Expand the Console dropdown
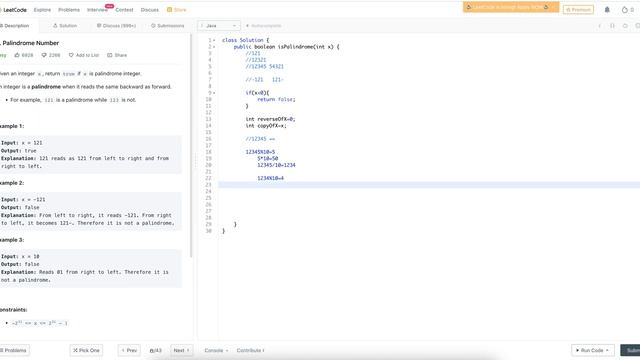This screenshot has height=360, width=640. click(x=216, y=351)
